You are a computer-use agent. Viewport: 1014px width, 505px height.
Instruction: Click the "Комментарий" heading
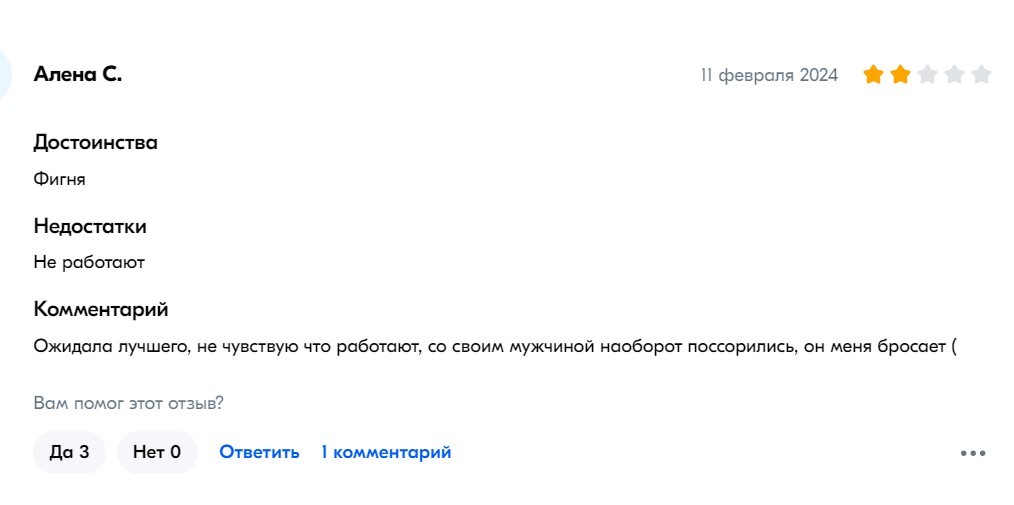point(101,309)
